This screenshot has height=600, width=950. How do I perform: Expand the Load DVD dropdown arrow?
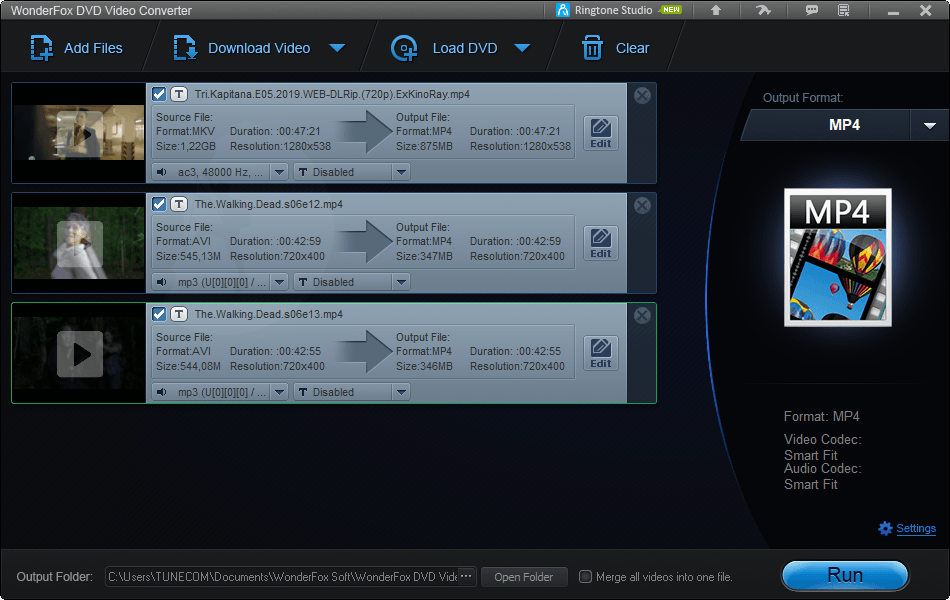point(519,48)
